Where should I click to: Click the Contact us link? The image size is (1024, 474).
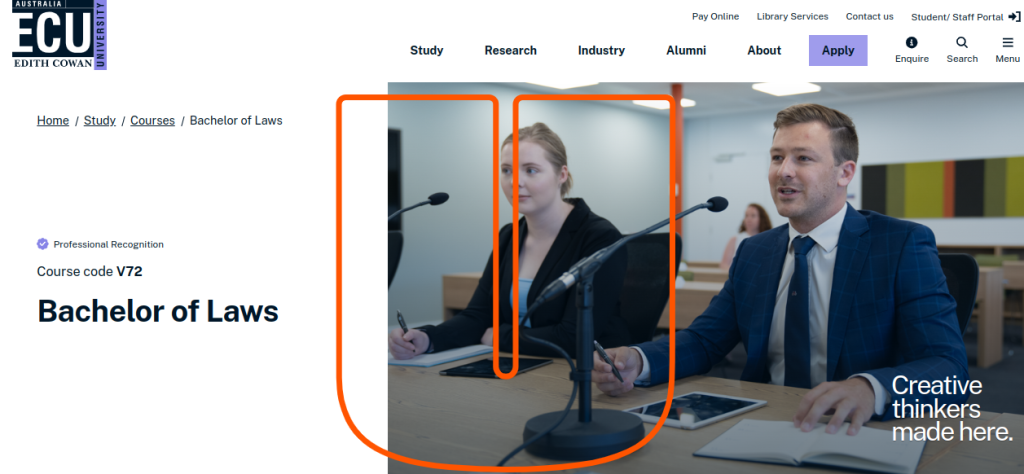coord(869,16)
